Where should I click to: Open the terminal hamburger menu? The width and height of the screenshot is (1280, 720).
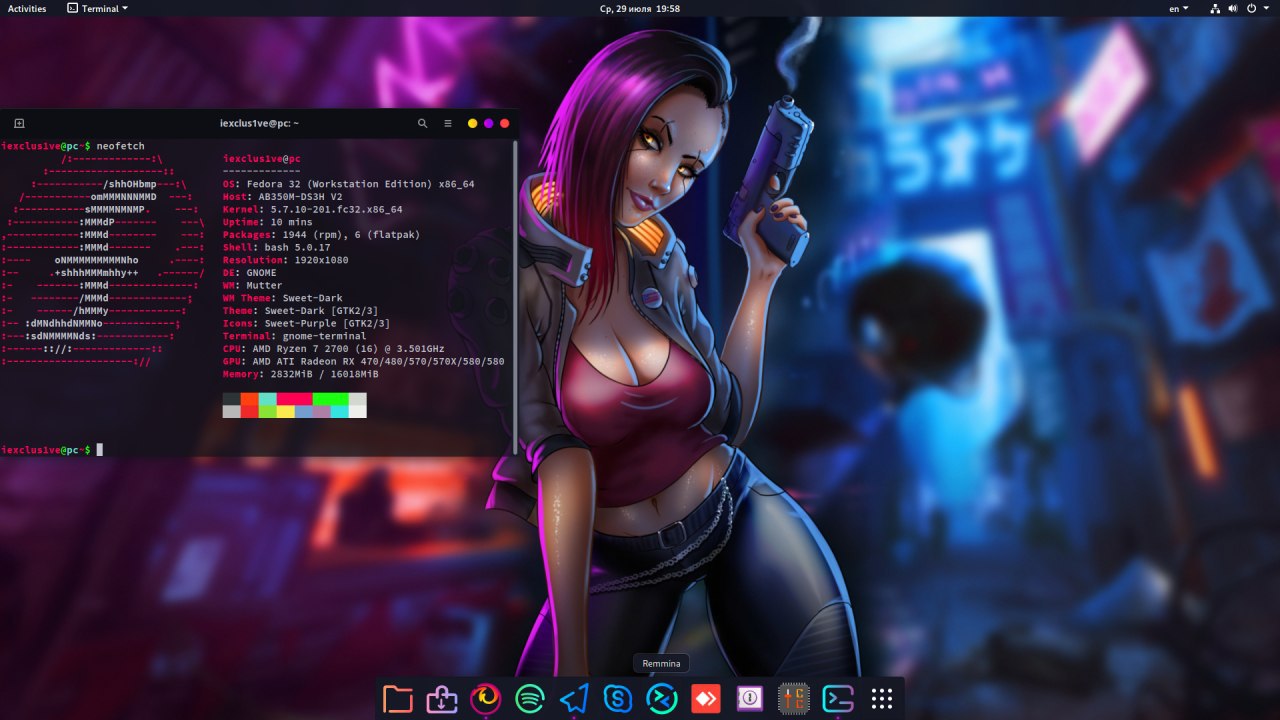coord(448,123)
